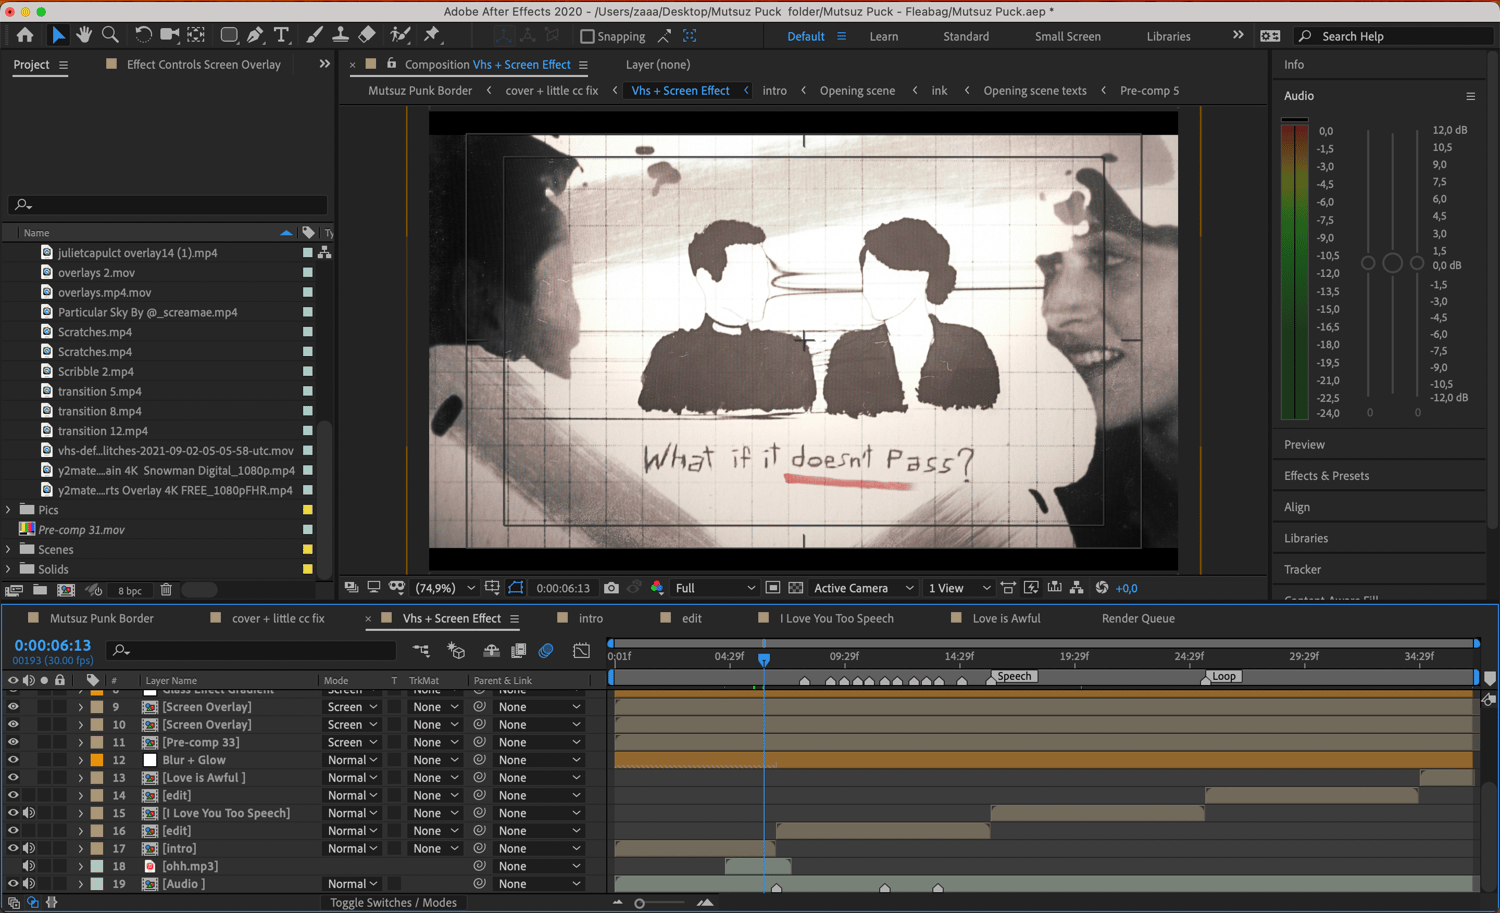Select the Rotation tool
The image size is (1500, 913).
[x=143, y=35]
